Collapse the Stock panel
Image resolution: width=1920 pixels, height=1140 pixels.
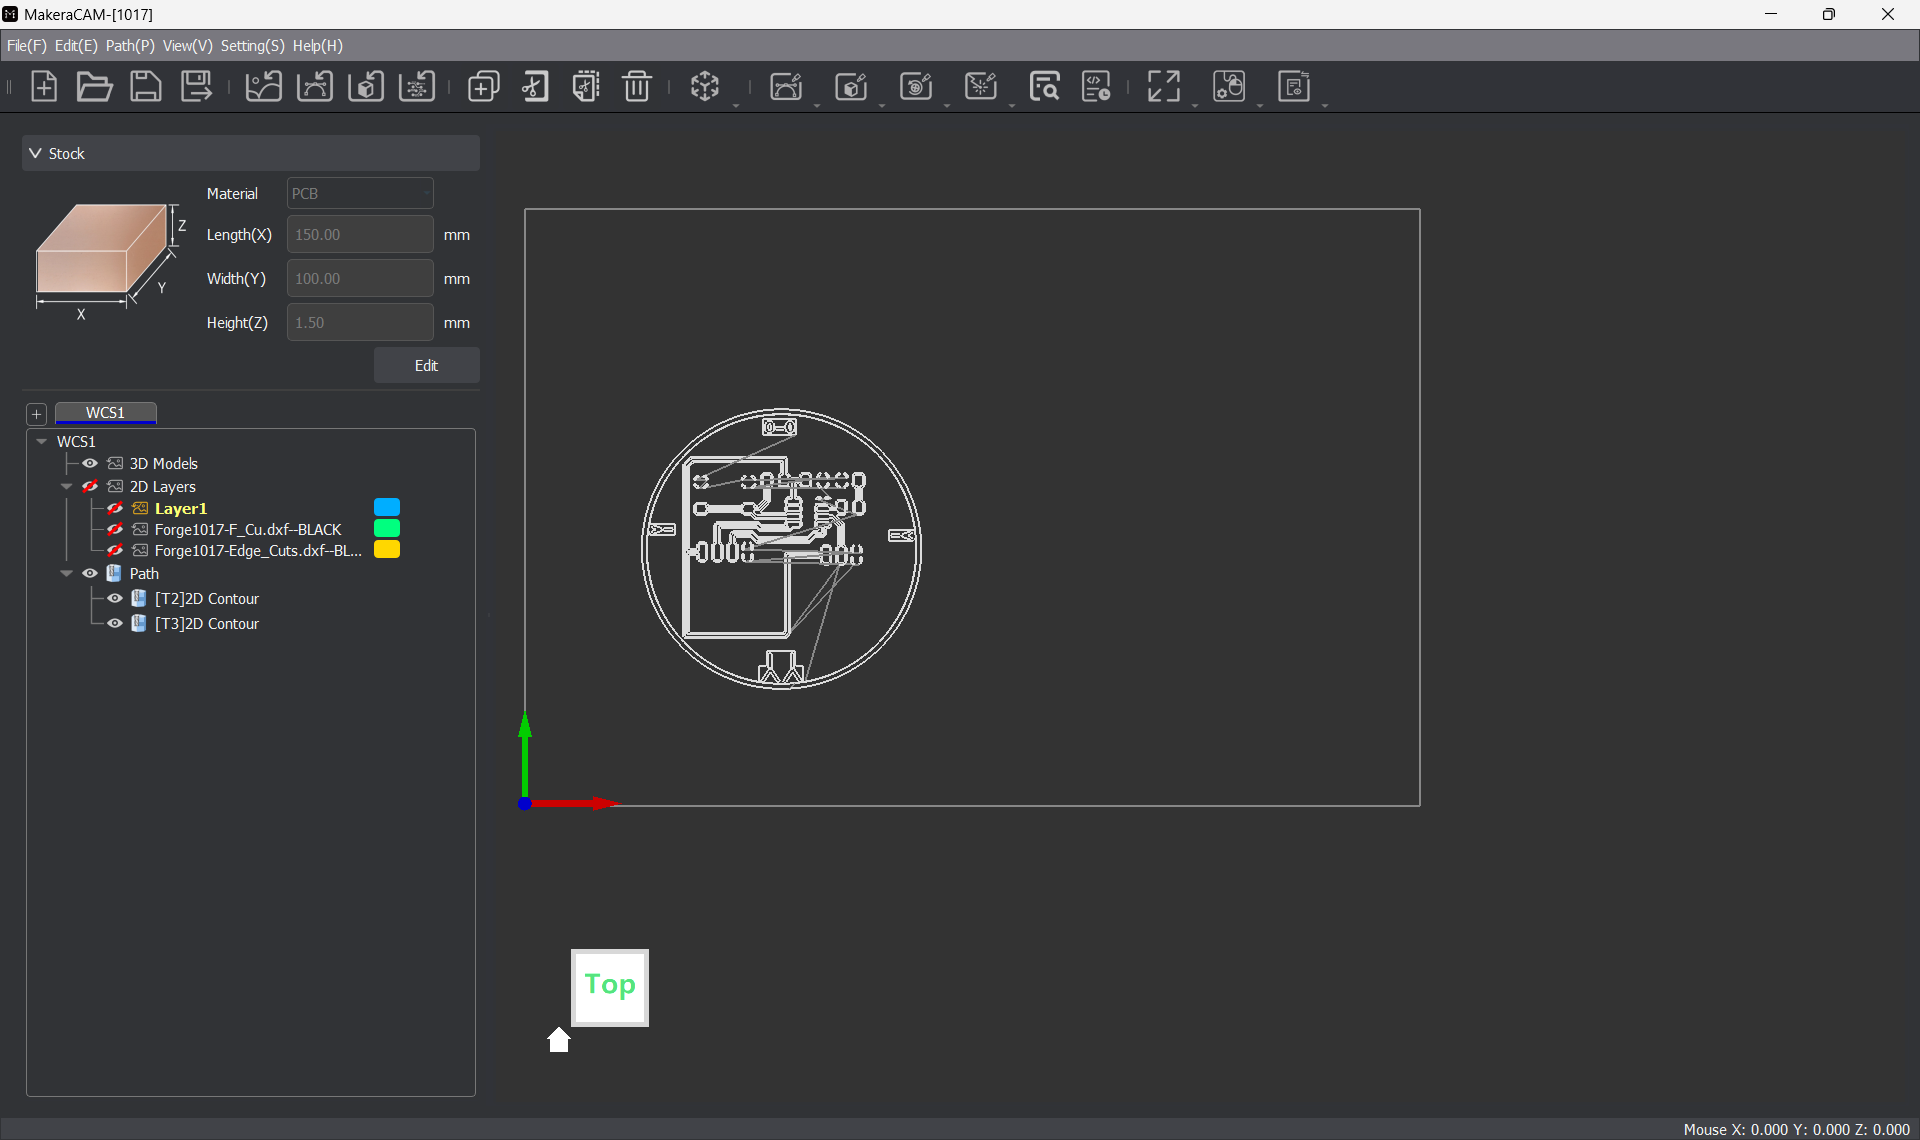click(x=36, y=153)
